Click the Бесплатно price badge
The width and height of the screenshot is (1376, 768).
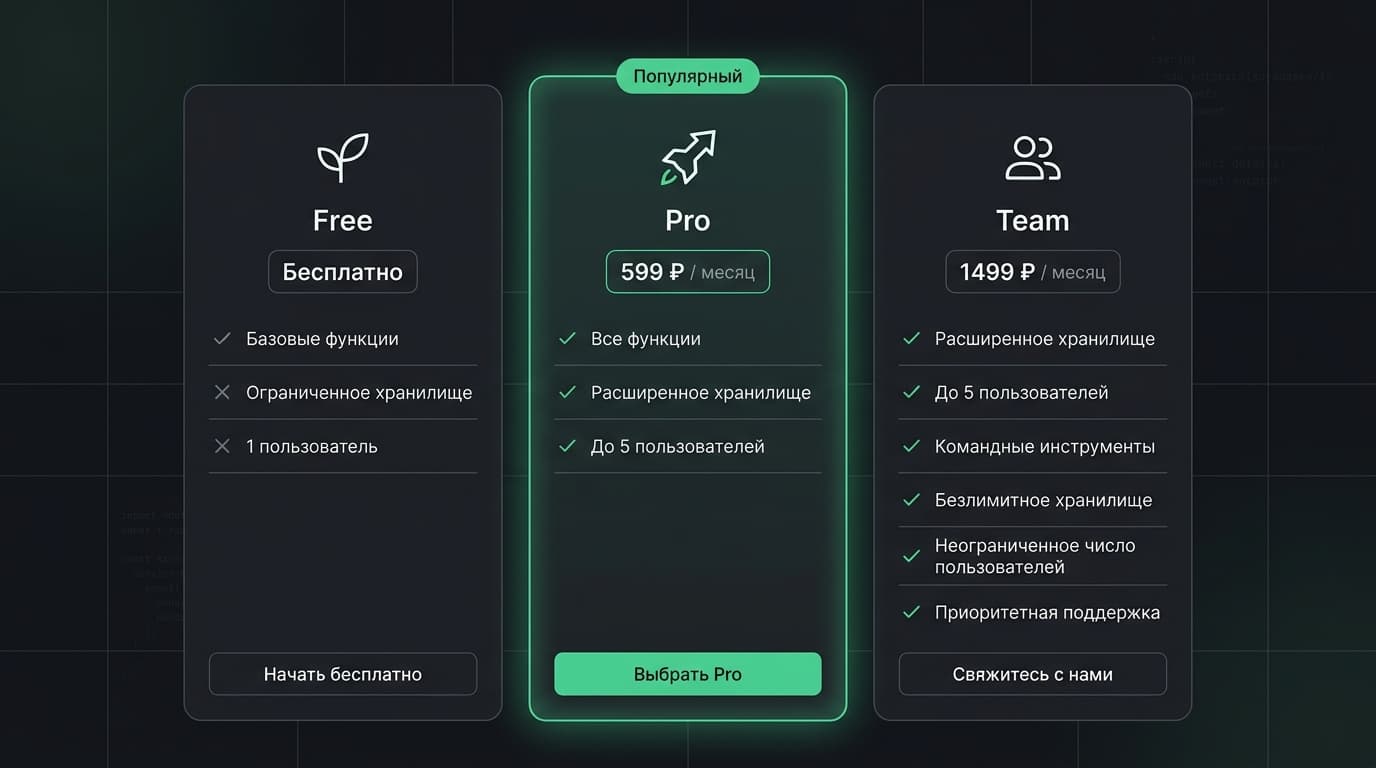coord(343,272)
